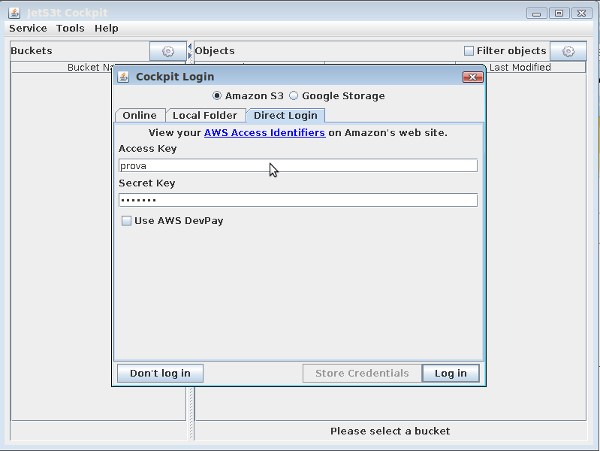The width and height of the screenshot is (600, 451).
Task: Open the AWS Access Identifiers link
Action: [264, 133]
